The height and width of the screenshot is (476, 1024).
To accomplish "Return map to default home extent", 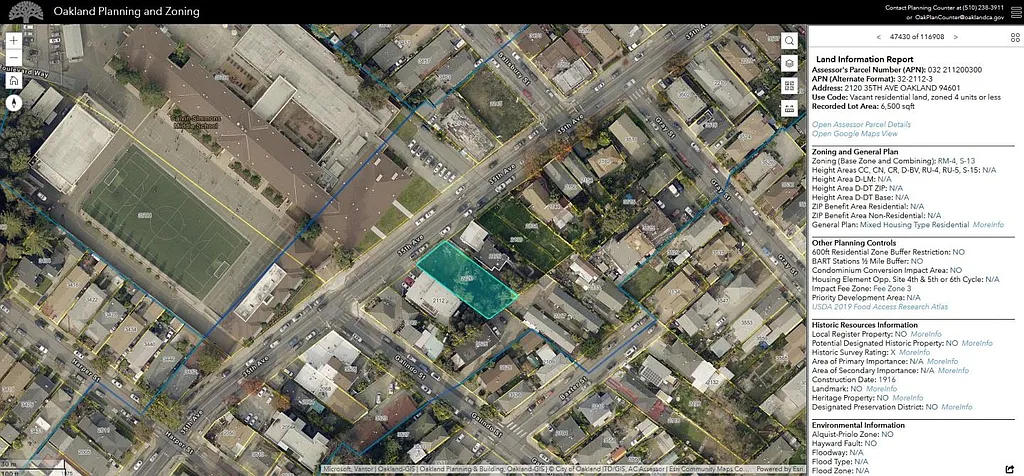I will point(14,80).
